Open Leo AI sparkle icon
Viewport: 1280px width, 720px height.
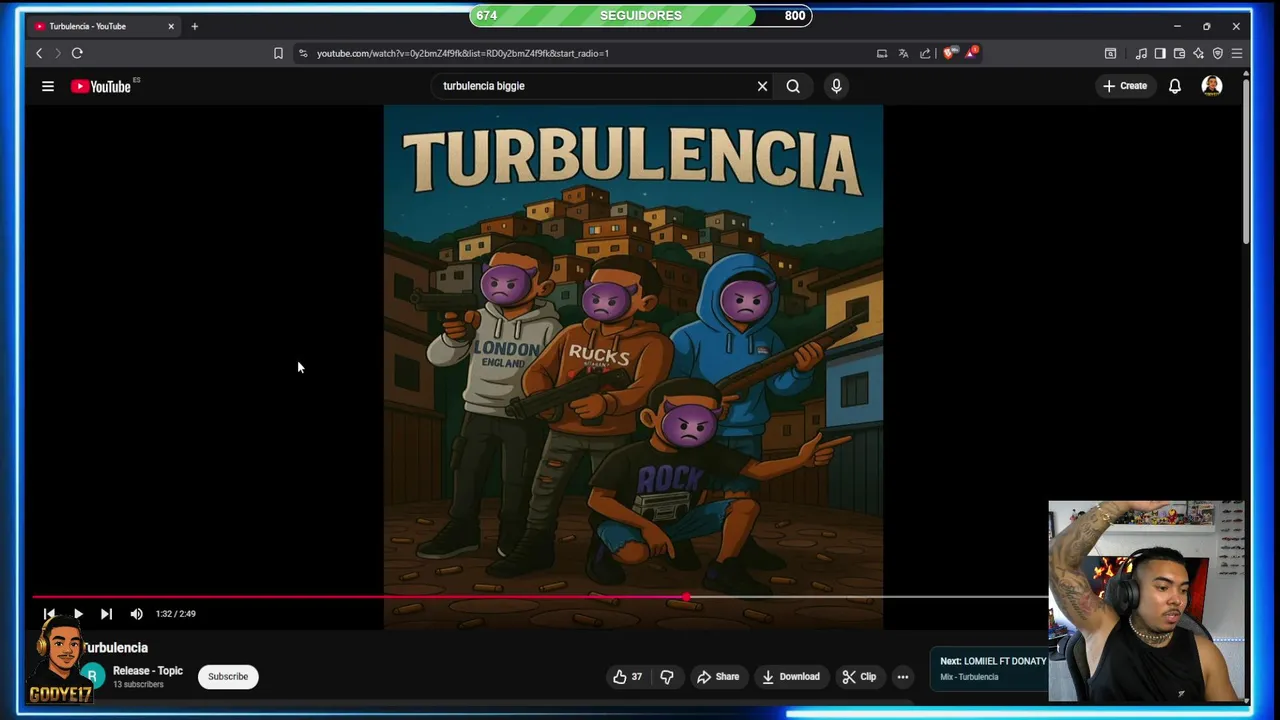pos(1198,53)
